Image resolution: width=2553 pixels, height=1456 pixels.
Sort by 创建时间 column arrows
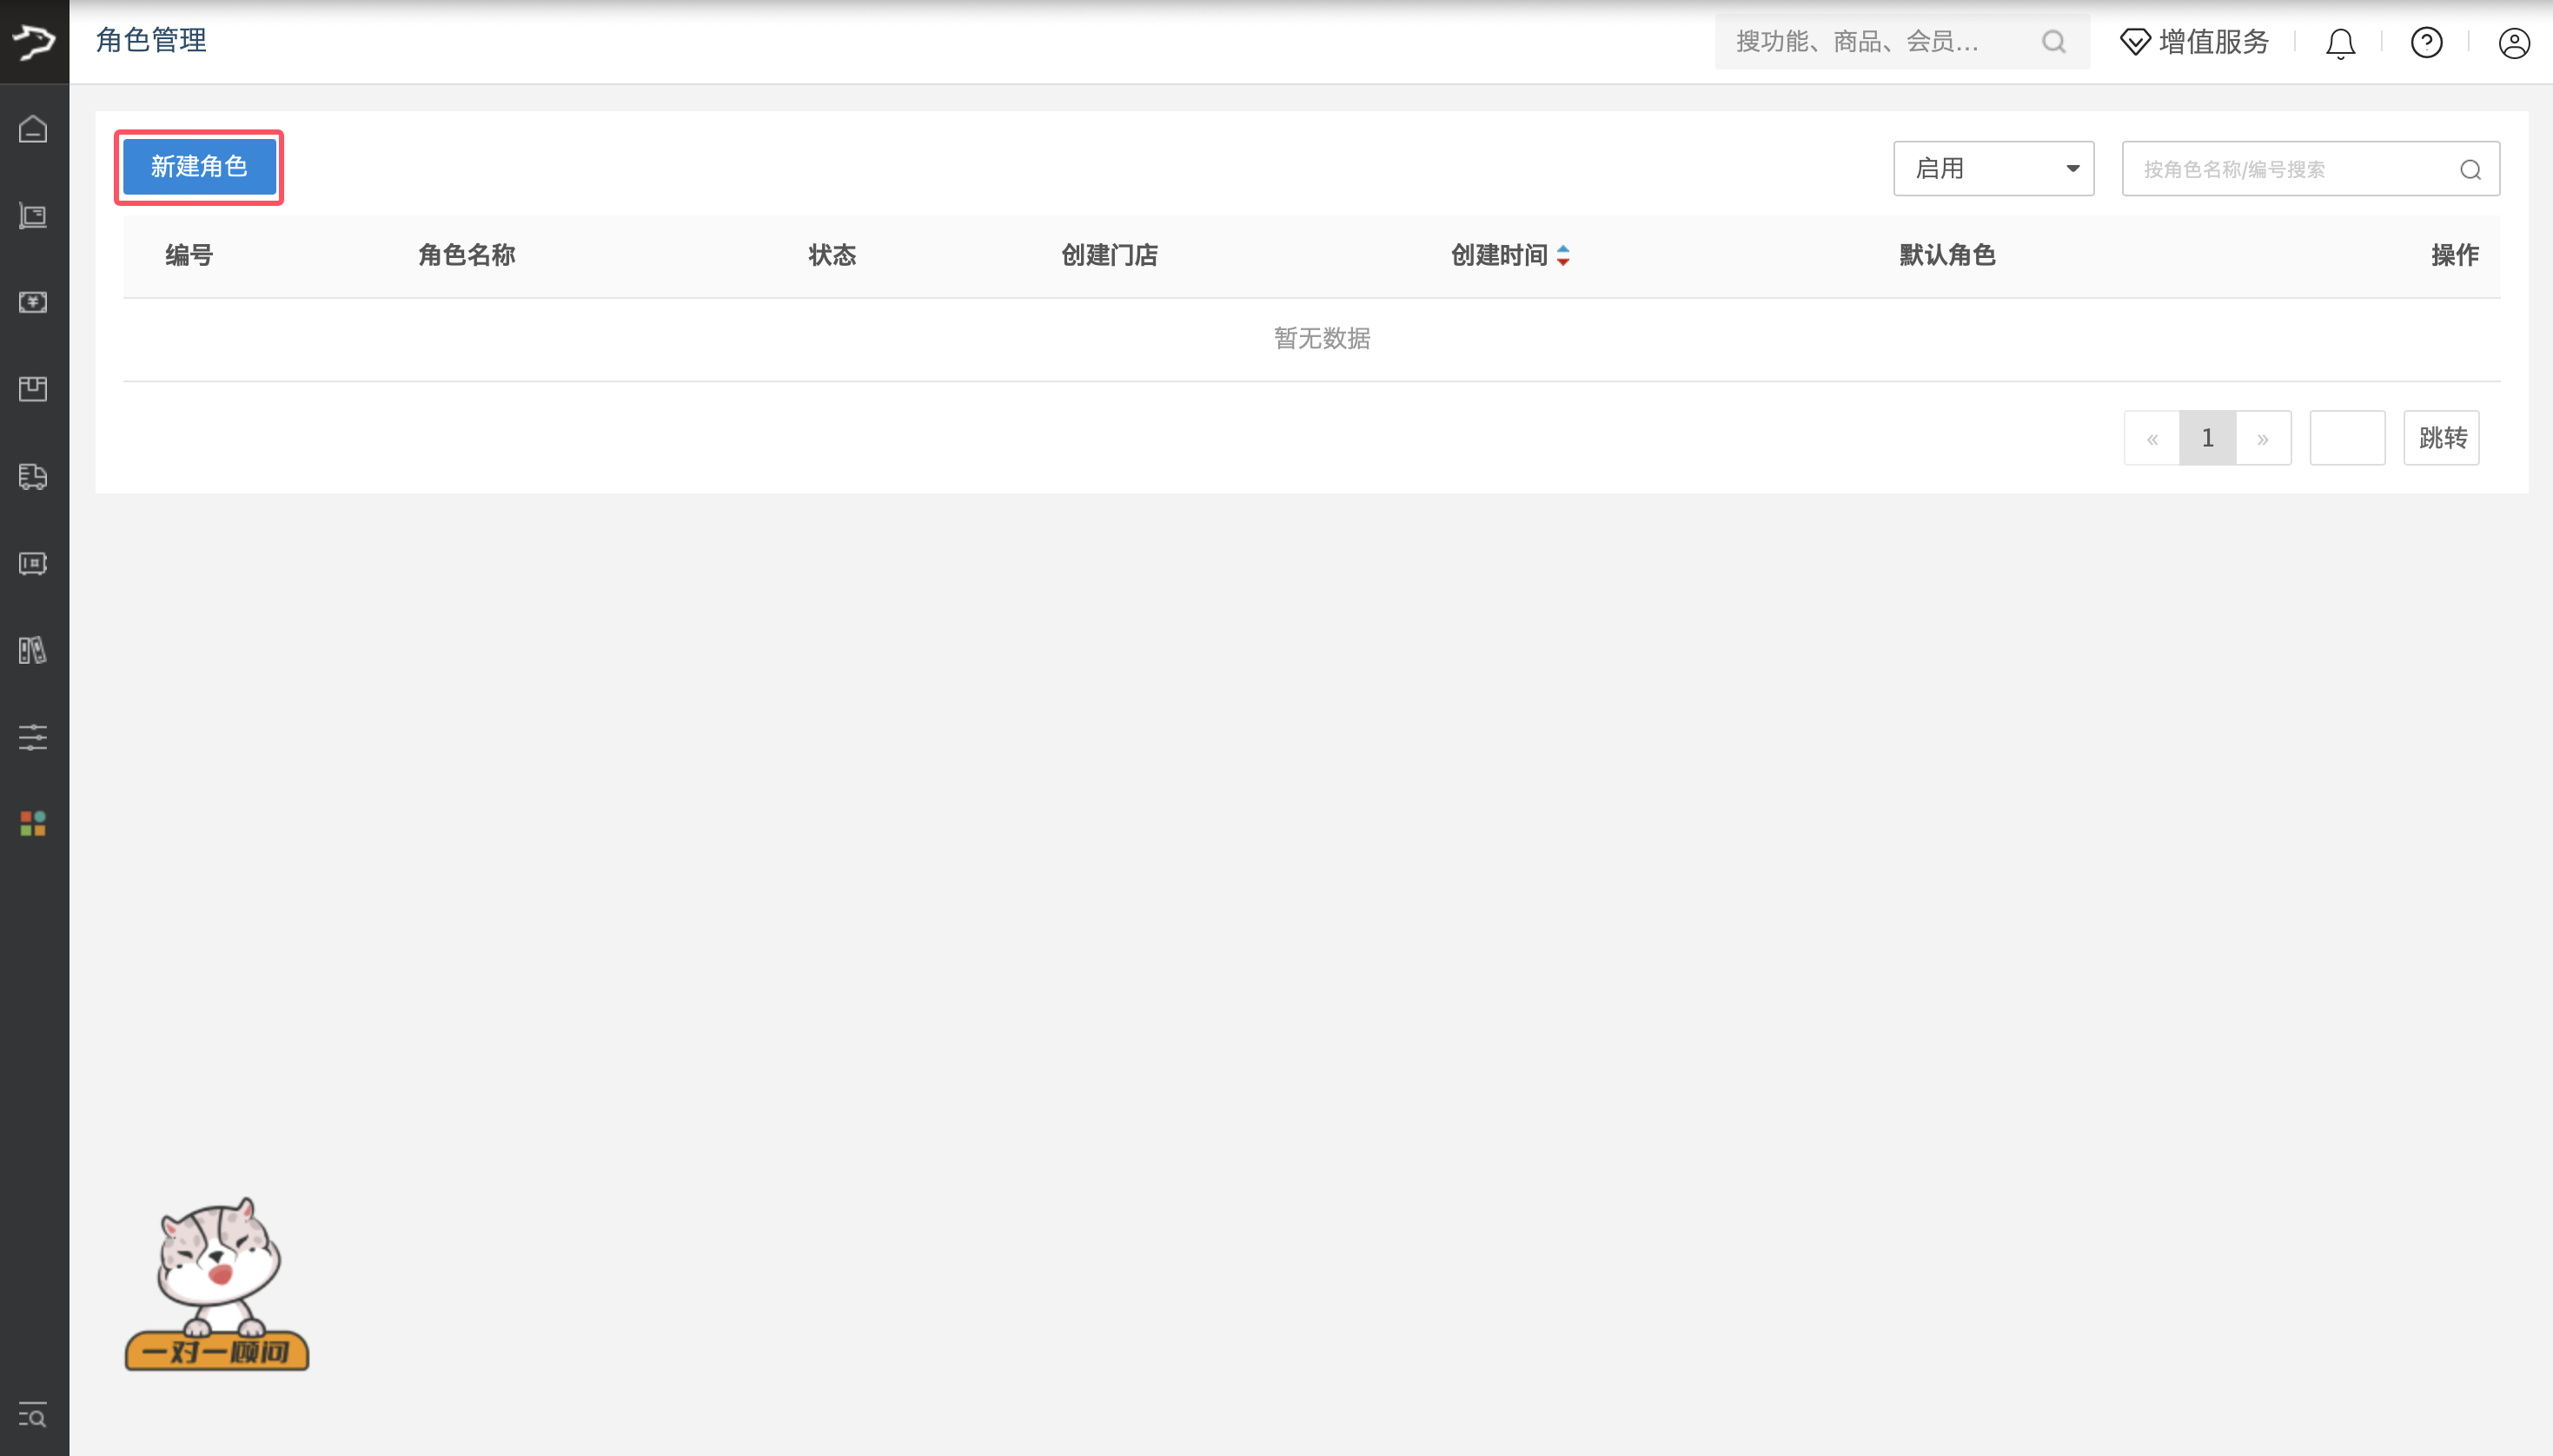coord(1563,256)
